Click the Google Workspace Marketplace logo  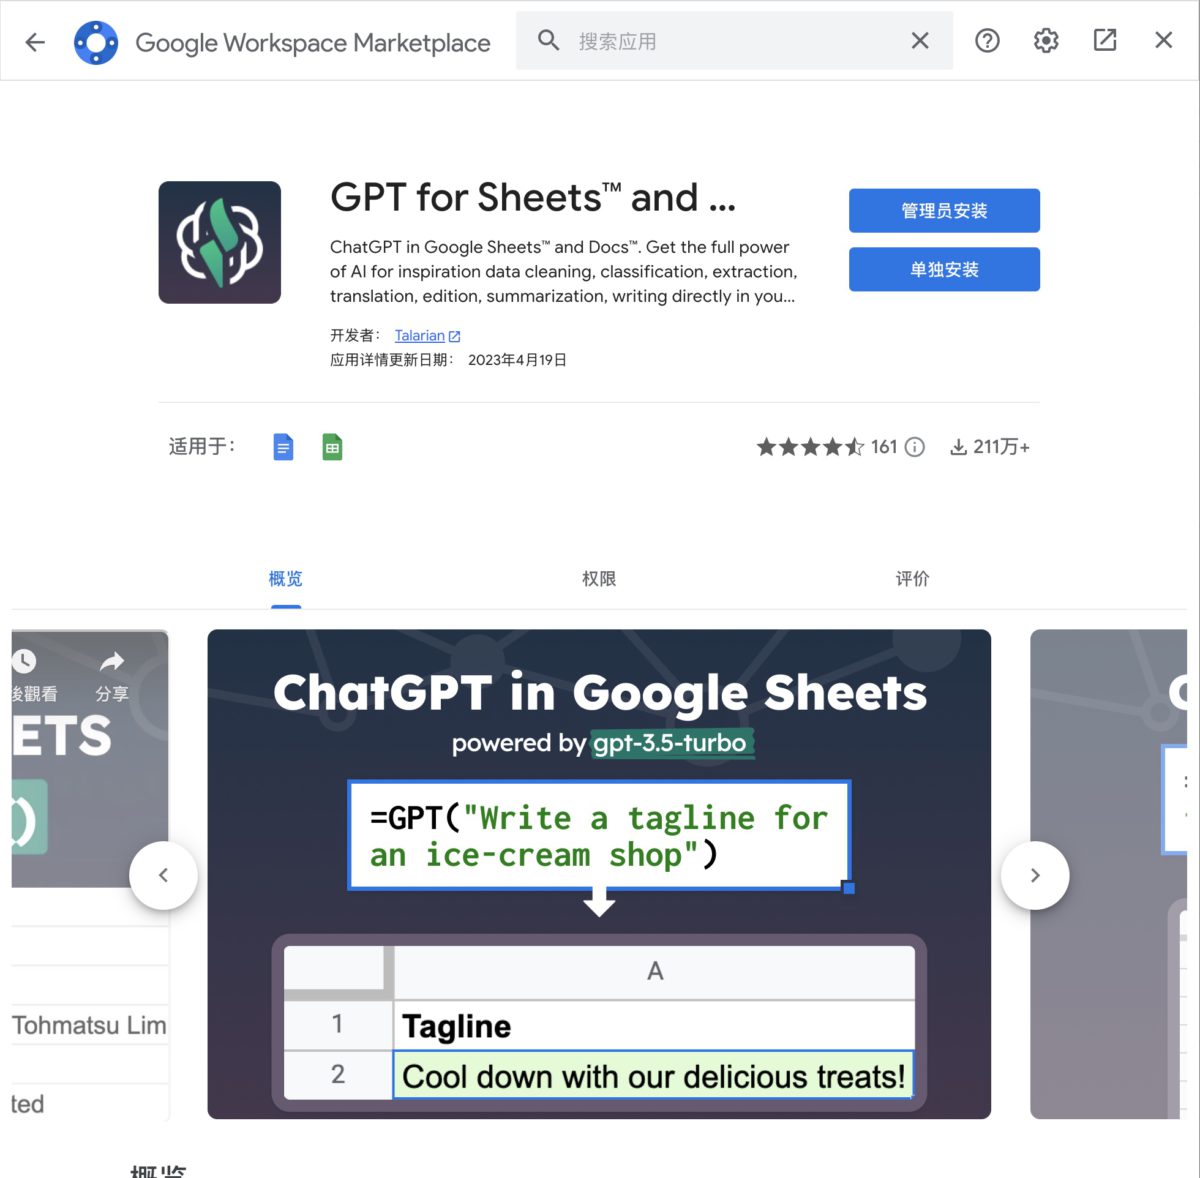click(96, 42)
